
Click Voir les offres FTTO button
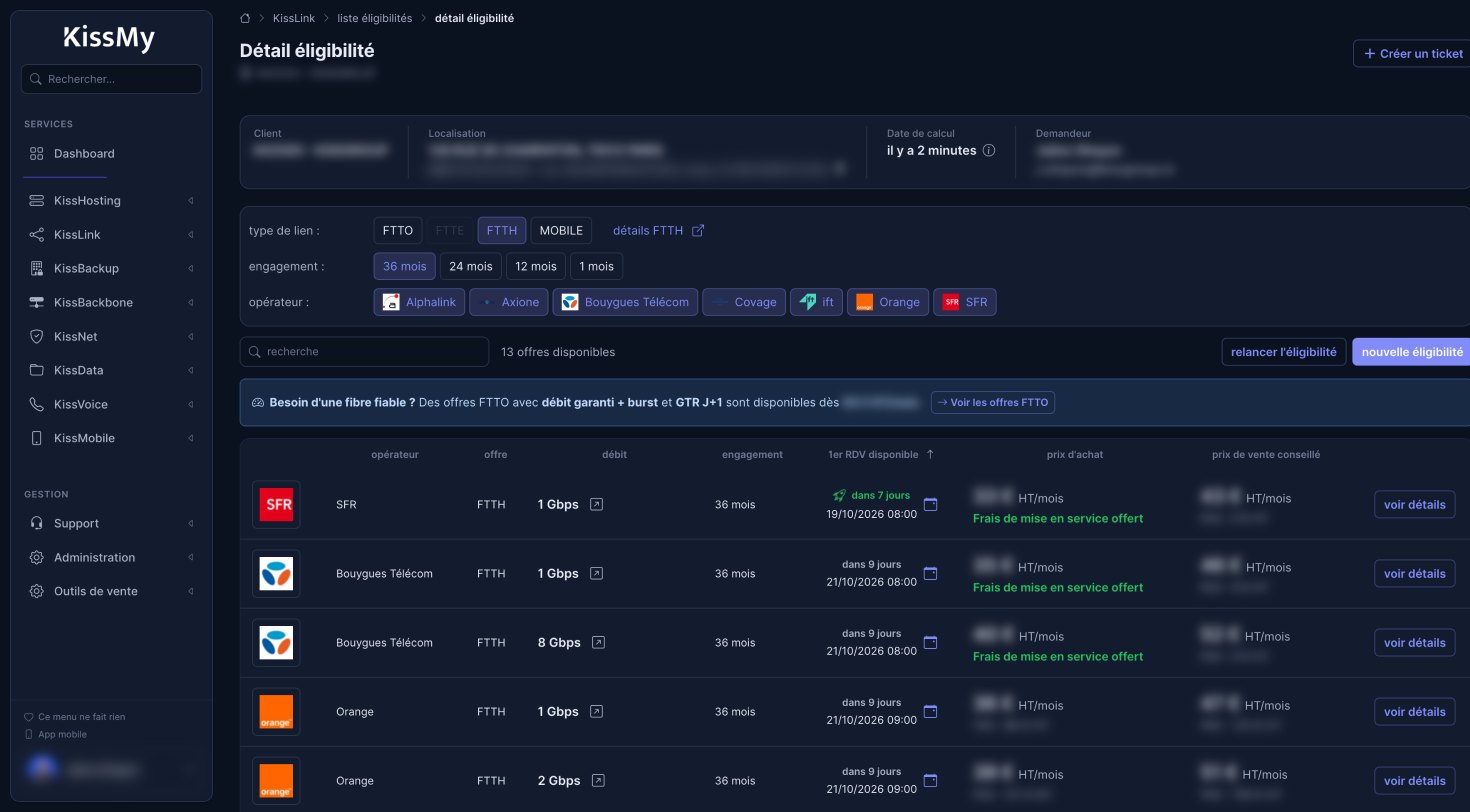(x=993, y=403)
